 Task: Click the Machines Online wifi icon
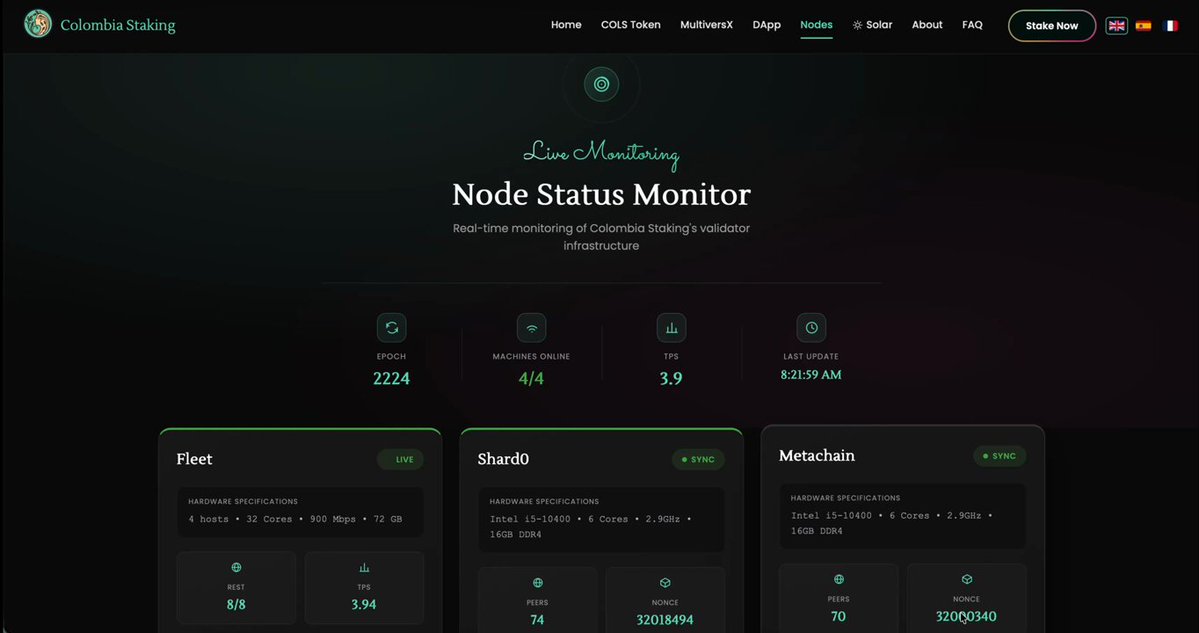coord(531,328)
